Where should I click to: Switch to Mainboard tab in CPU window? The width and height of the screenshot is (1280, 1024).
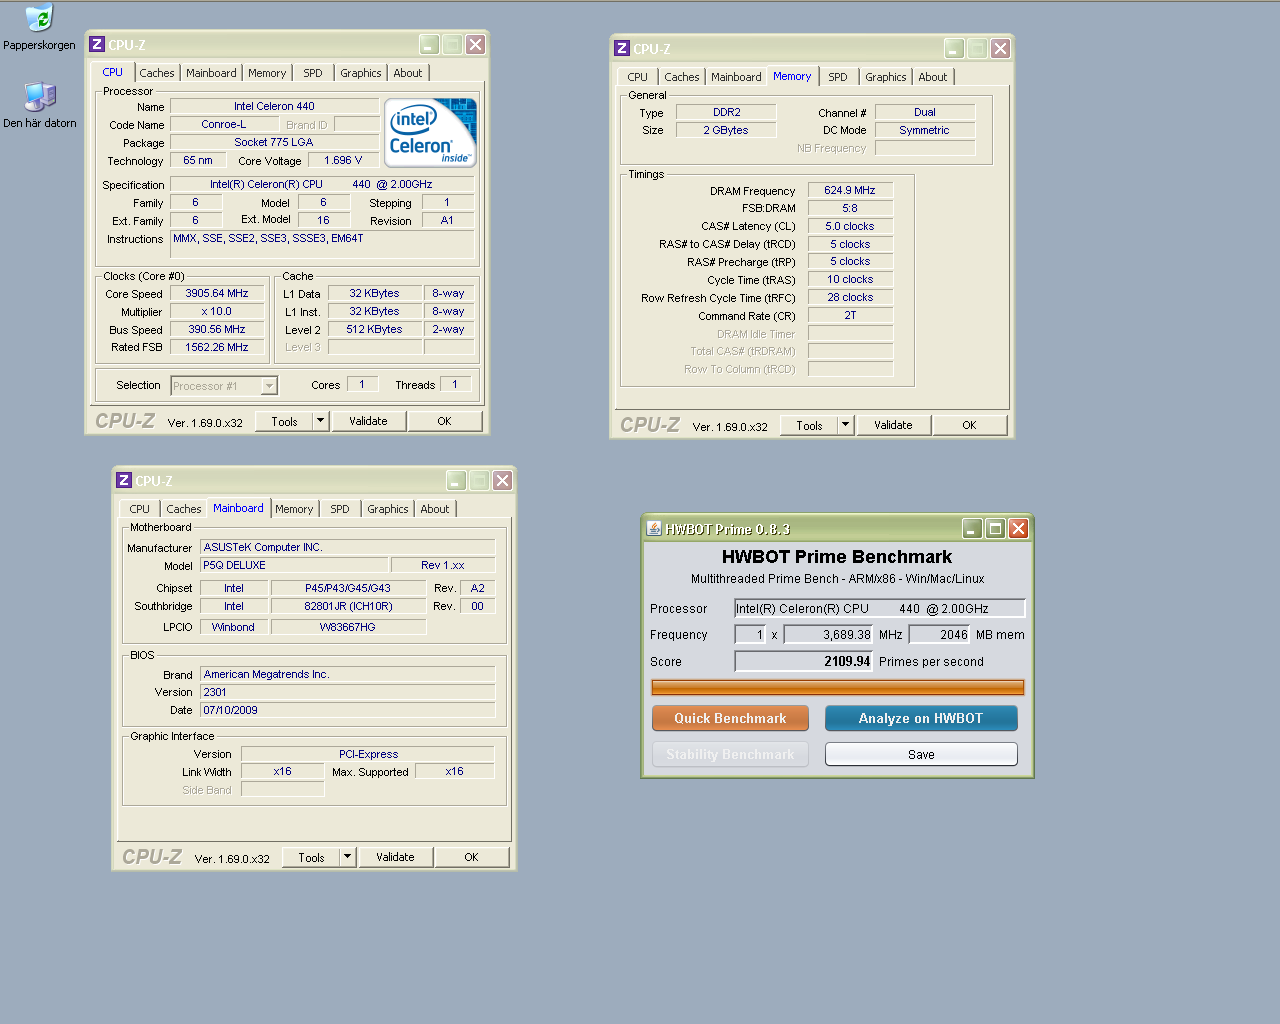pyautogui.click(x=212, y=73)
